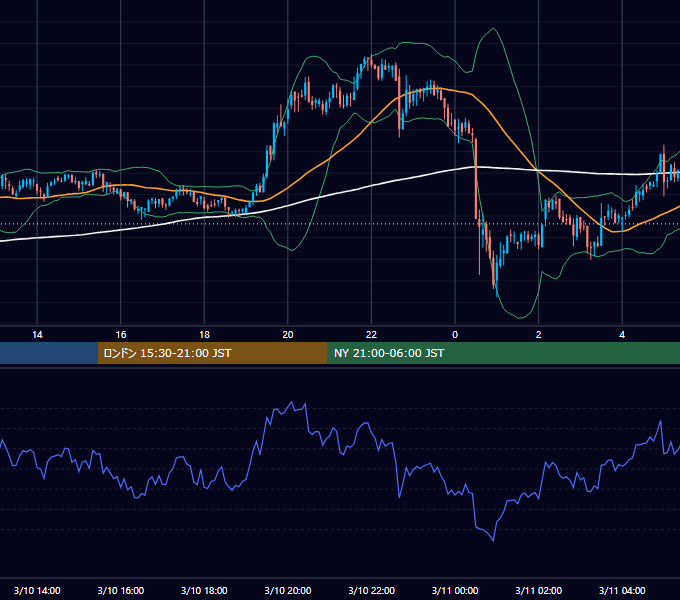Image resolution: width=680 pixels, height=600 pixels.
Task: Click the '18' hour label on price chart axis
Action: (204, 335)
